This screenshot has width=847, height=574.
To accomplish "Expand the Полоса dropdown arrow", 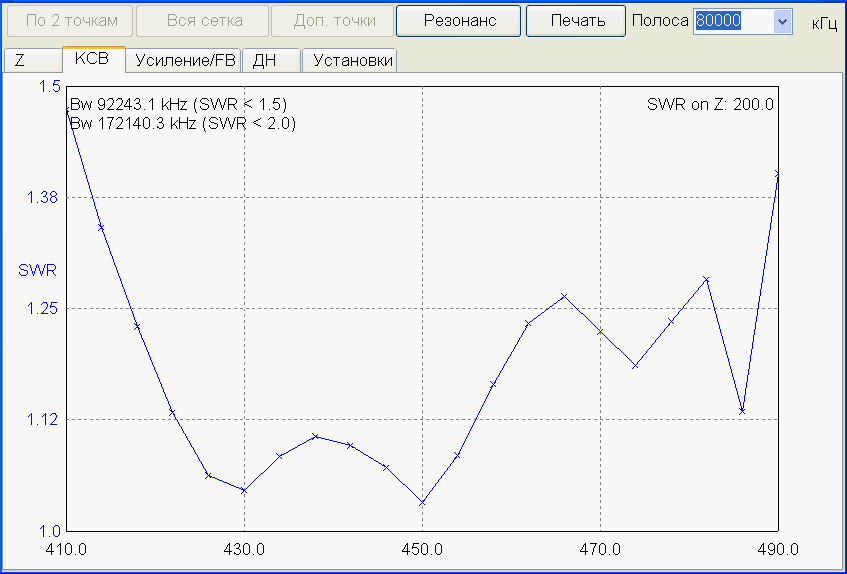I will pyautogui.click(x=782, y=21).
